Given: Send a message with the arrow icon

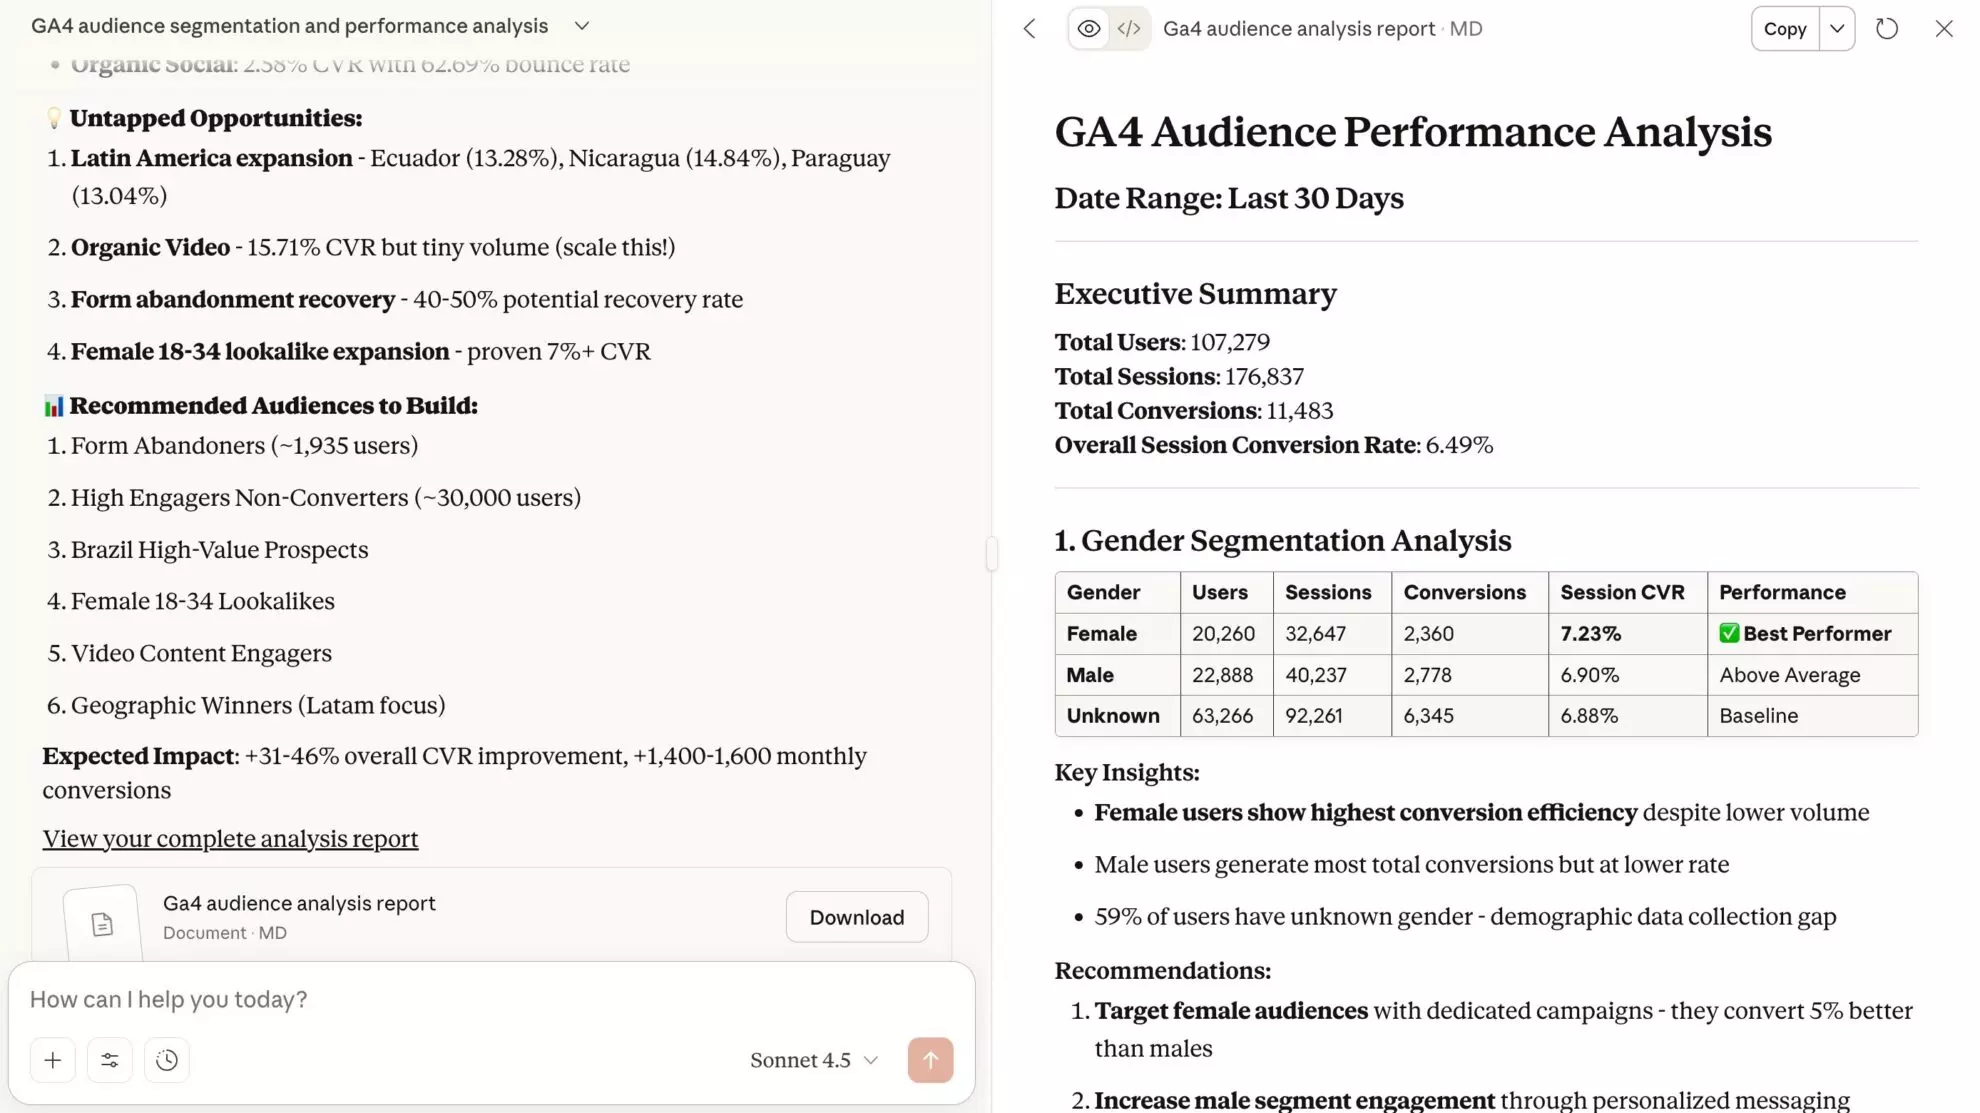Looking at the screenshot, I should tap(930, 1060).
